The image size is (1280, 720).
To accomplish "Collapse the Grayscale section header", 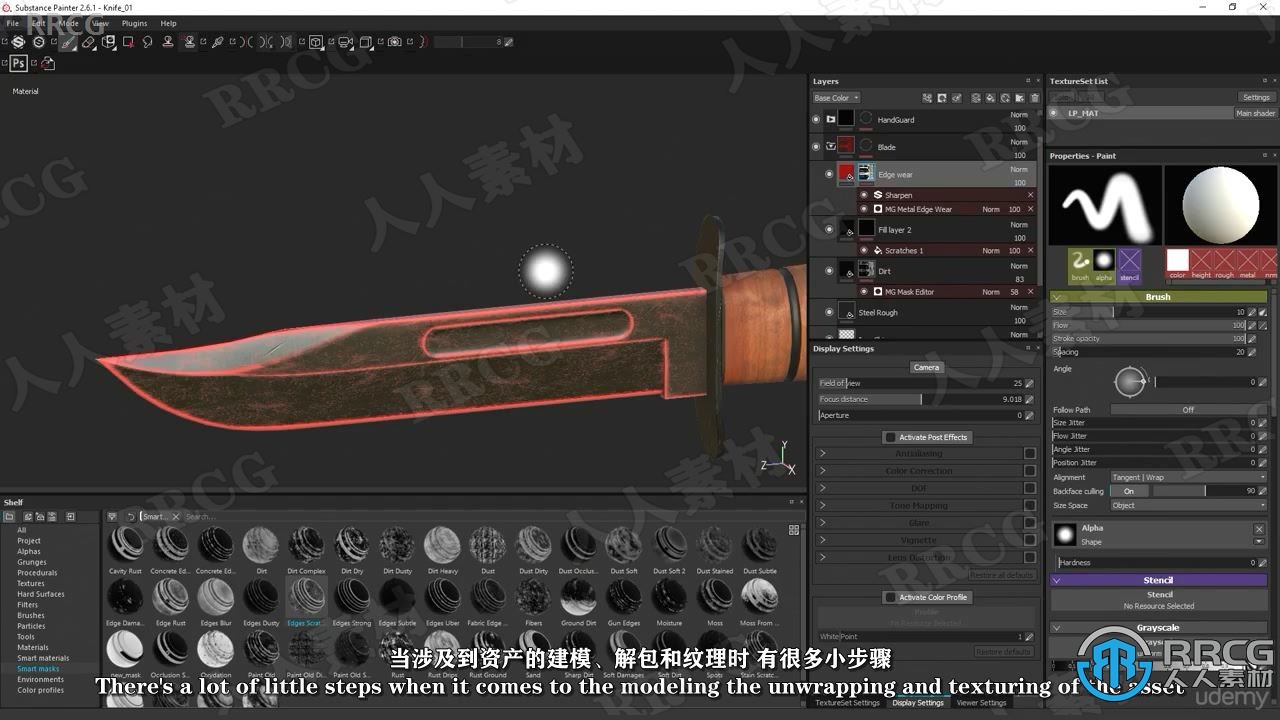I will click(1158, 628).
